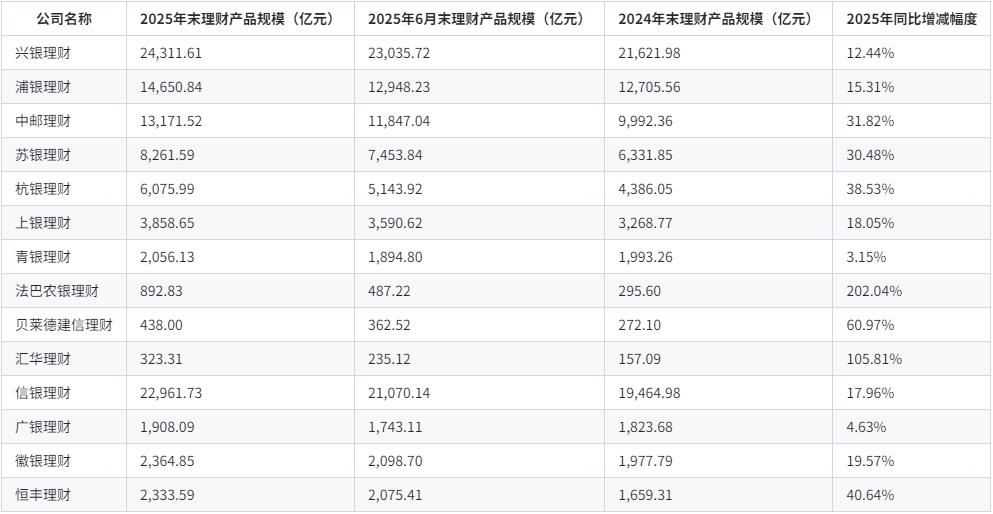Select the 贝莱德建信理财 company name cell

(64, 325)
